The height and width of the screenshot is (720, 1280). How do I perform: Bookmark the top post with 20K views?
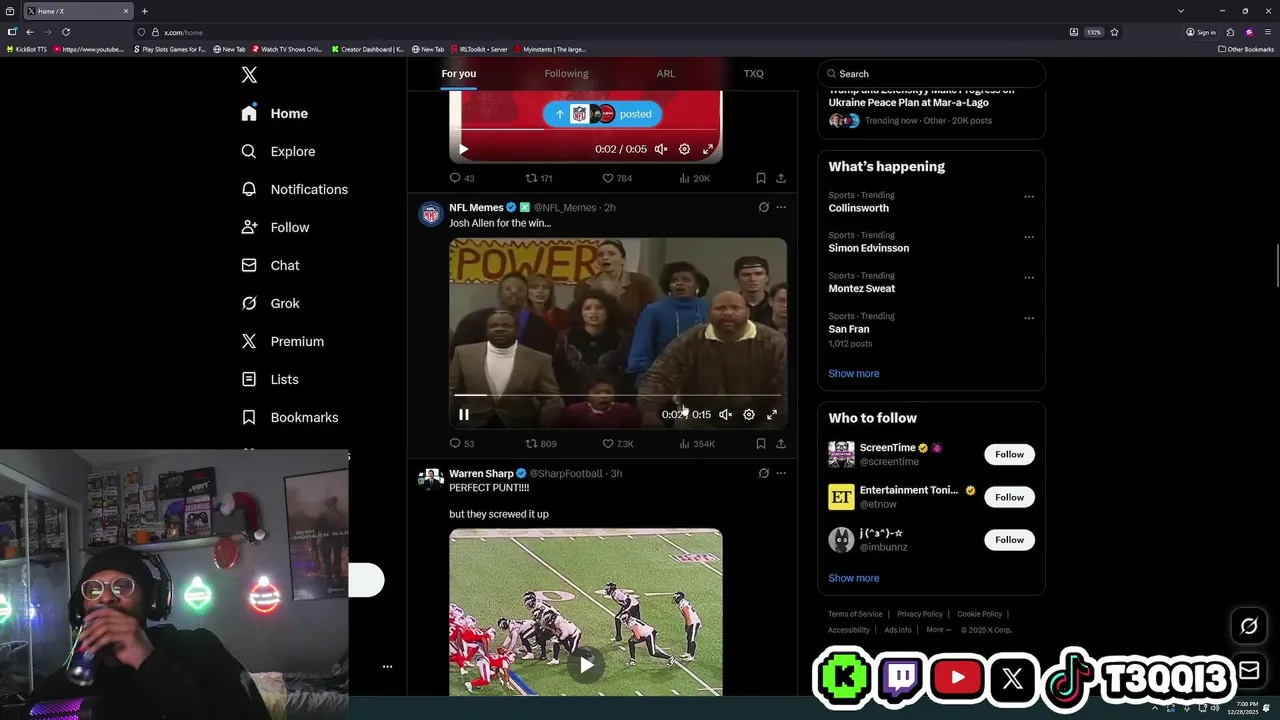[761, 178]
